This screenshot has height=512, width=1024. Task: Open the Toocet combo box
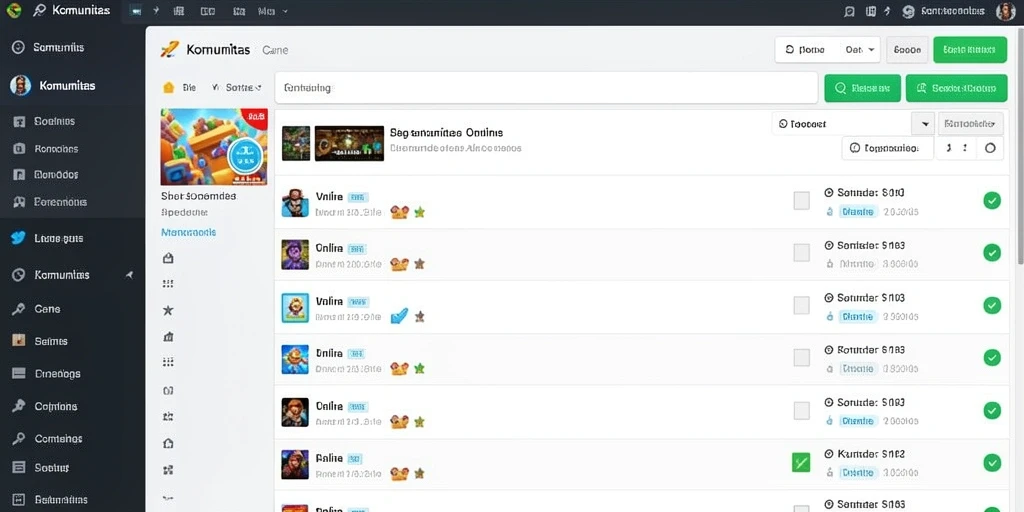point(854,123)
